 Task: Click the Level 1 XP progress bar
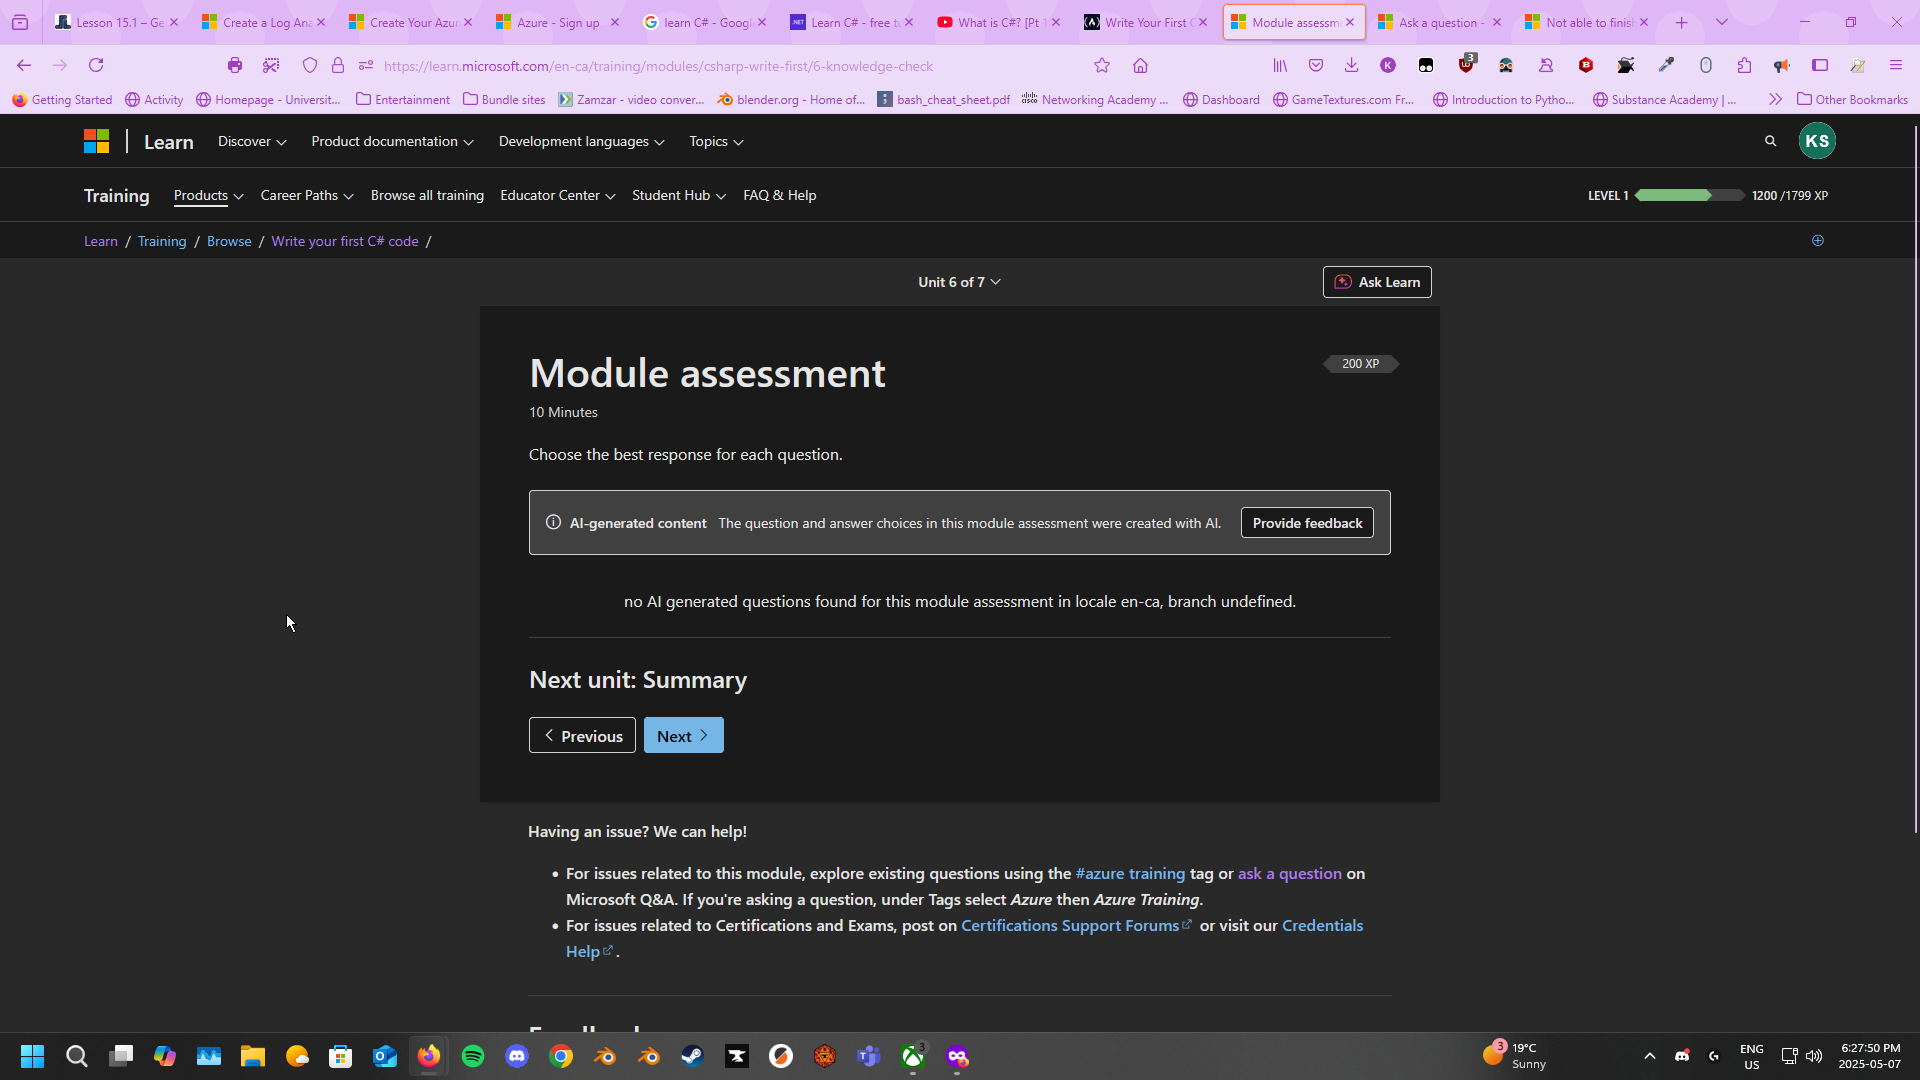click(1690, 195)
